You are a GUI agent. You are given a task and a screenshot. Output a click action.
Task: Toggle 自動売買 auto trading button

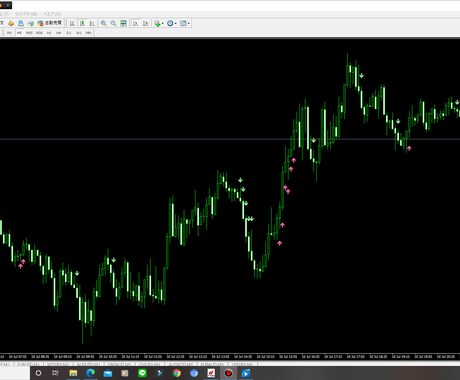coord(50,23)
